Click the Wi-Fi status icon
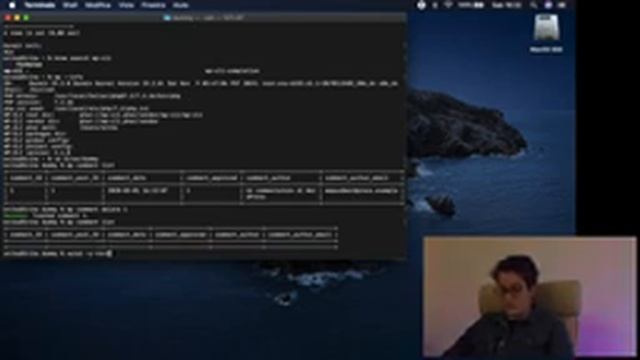This screenshot has width=640, height=360. [x=448, y=5]
